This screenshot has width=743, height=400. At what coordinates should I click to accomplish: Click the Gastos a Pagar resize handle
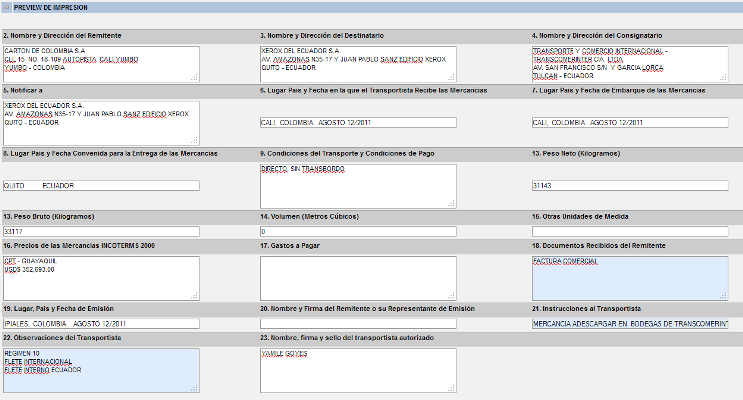pyautogui.click(x=451, y=296)
